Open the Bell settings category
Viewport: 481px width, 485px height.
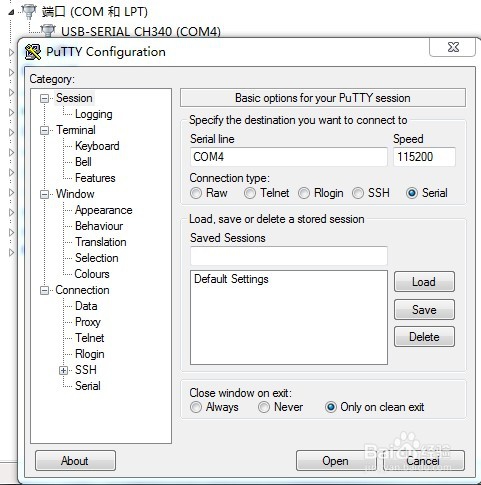point(83,162)
